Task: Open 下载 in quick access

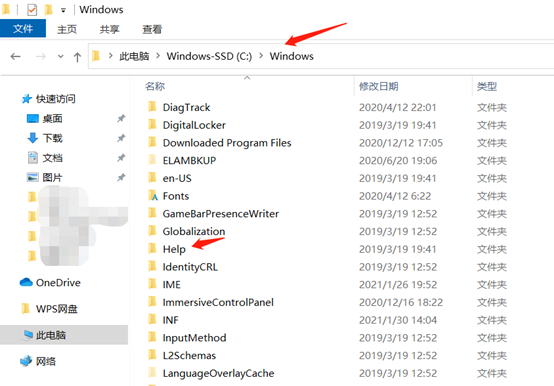Action: tap(52, 138)
